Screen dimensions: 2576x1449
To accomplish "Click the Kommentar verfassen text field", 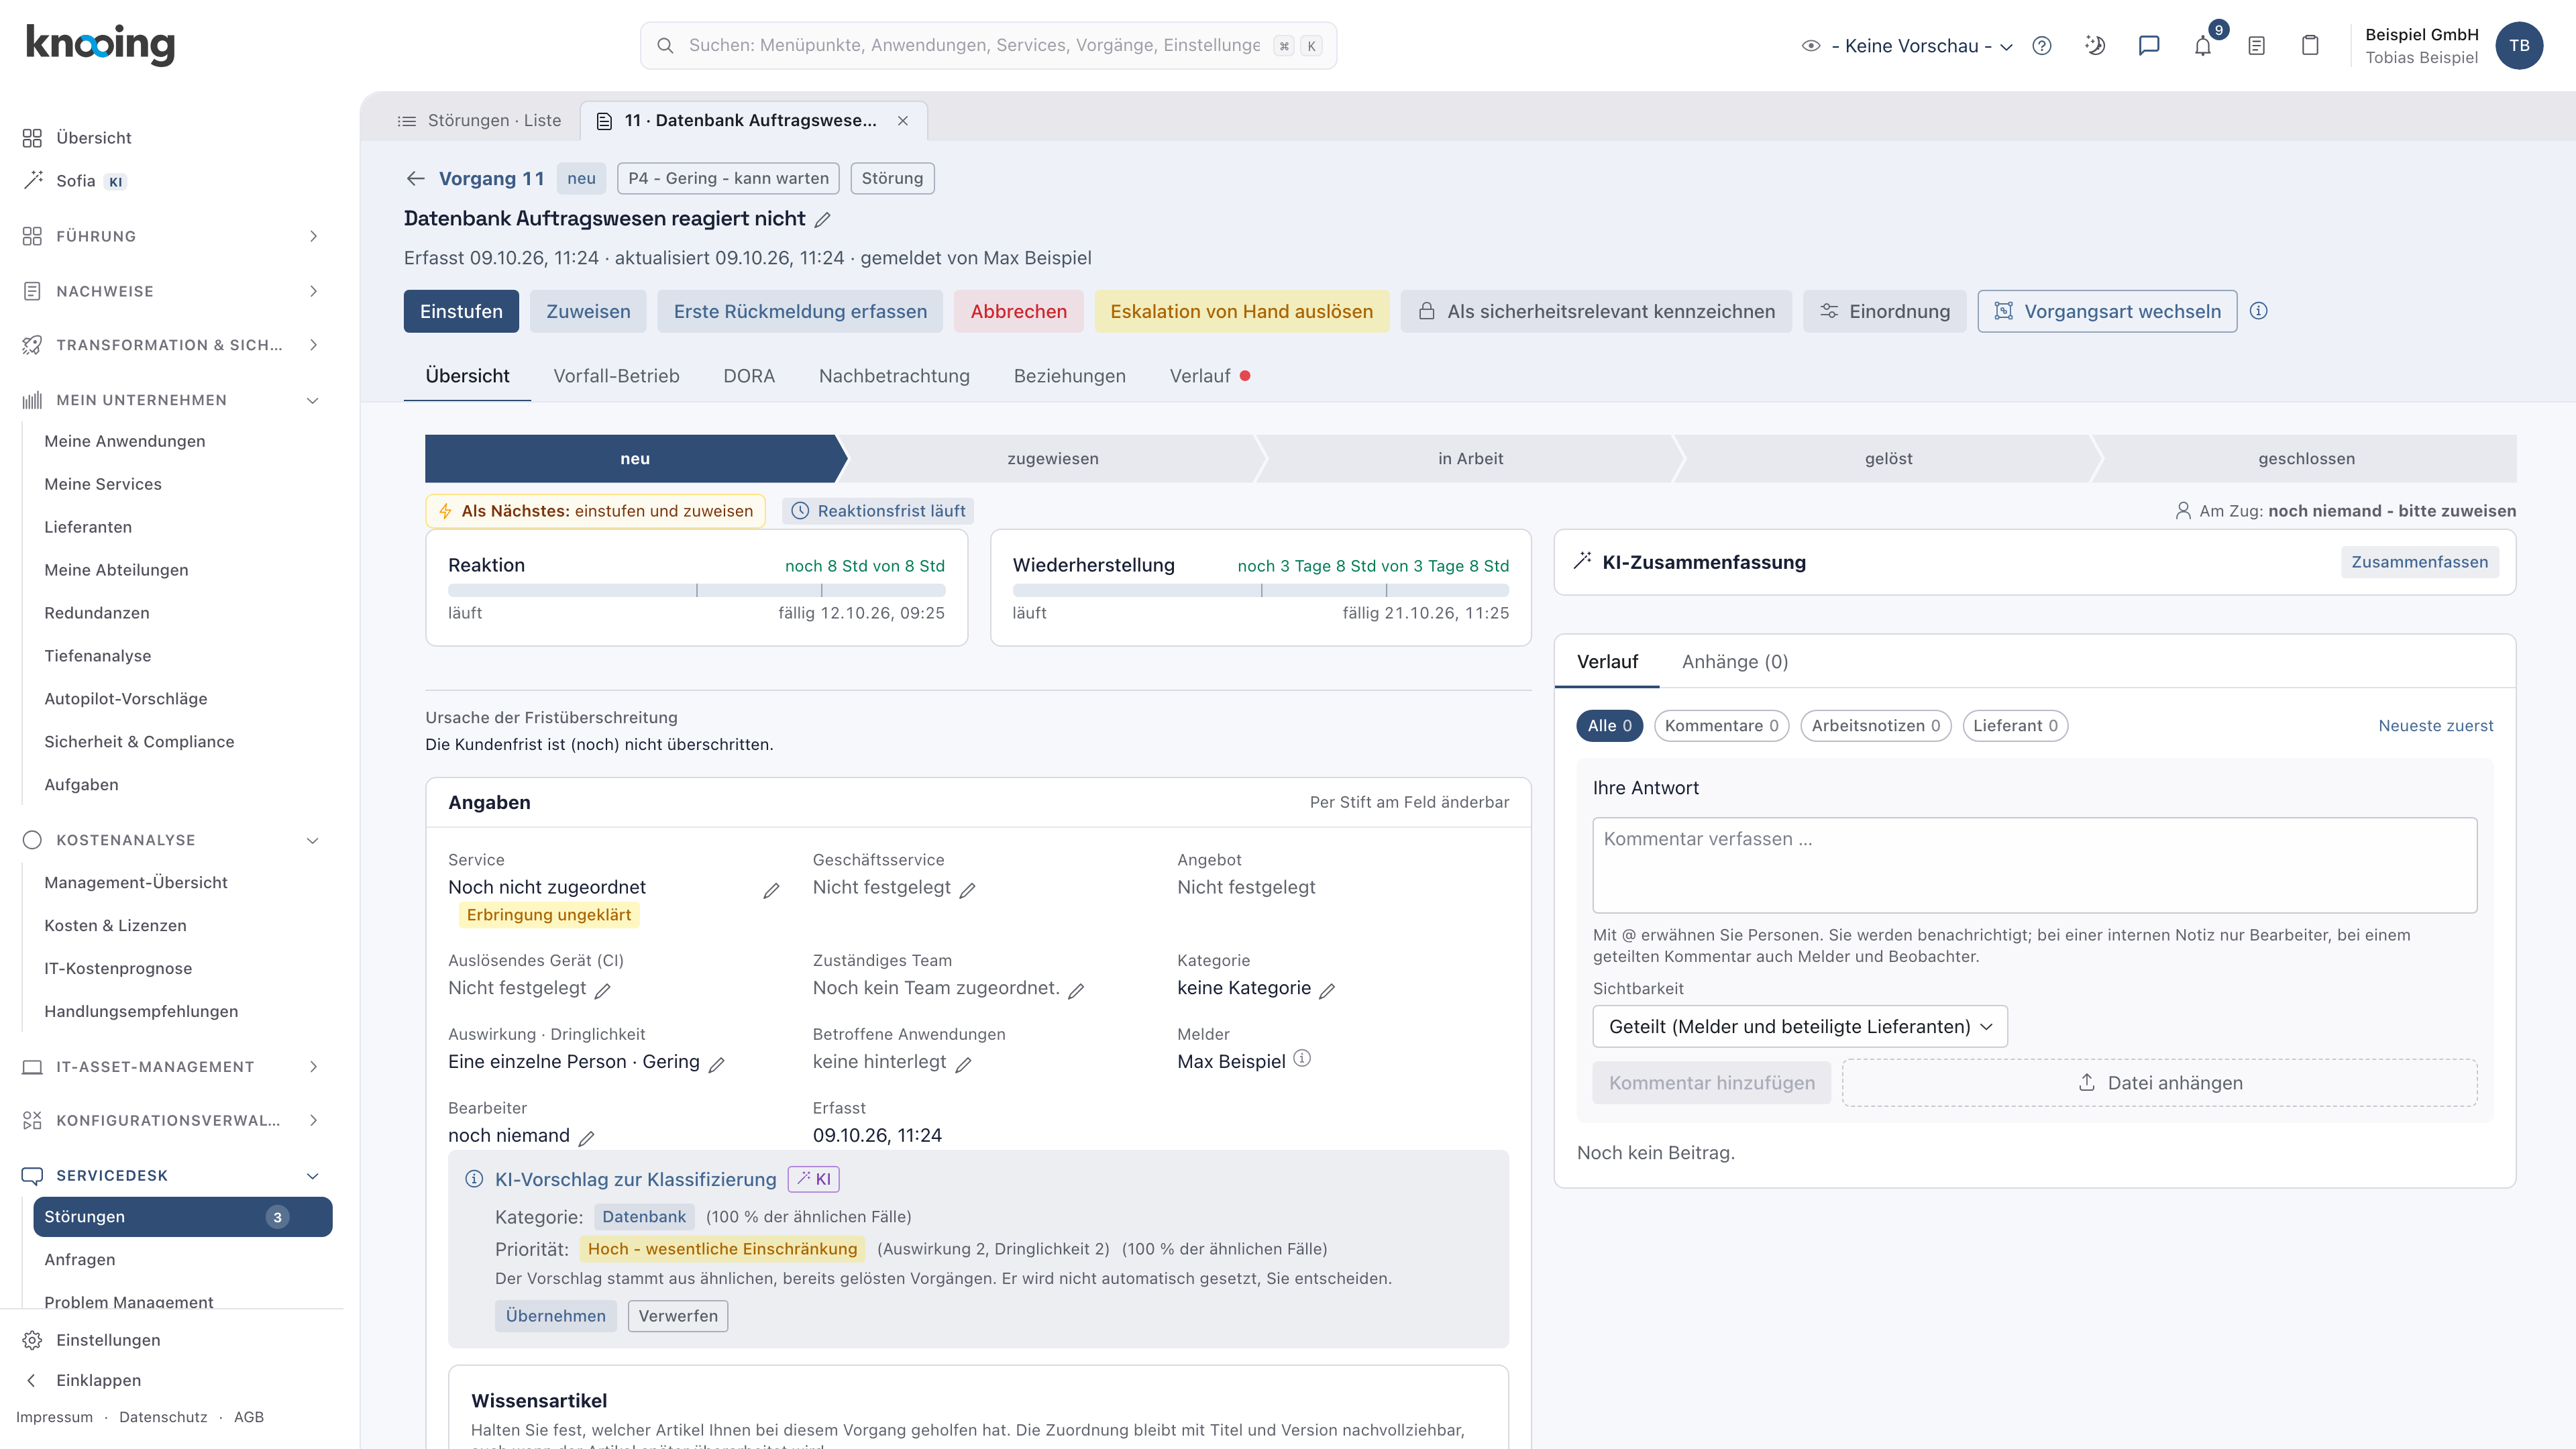I will 2034,865.
